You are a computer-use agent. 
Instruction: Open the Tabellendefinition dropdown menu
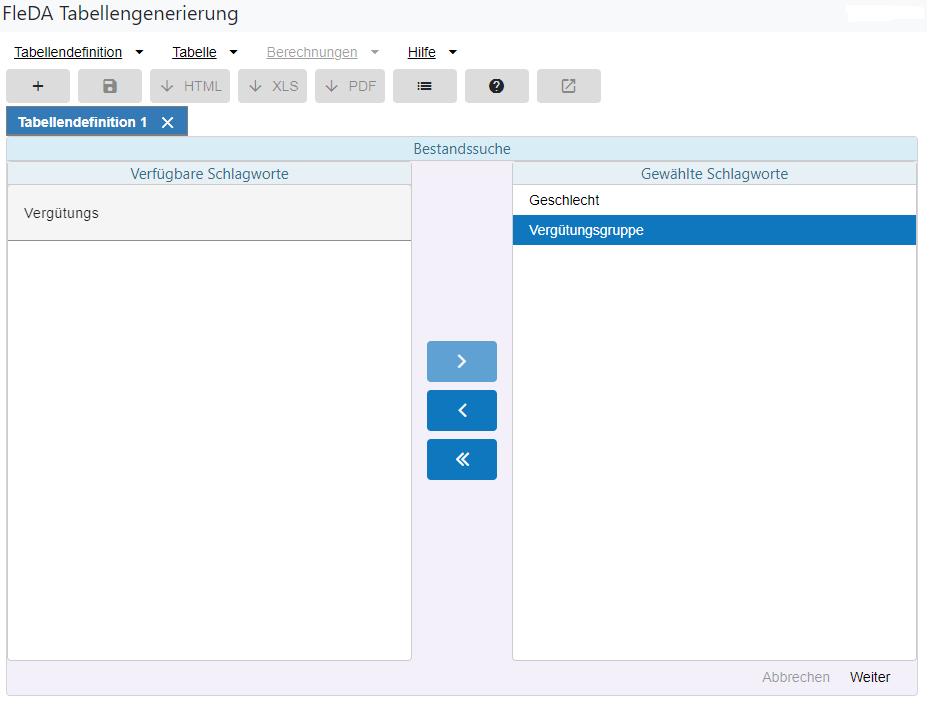tap(78, 52)
